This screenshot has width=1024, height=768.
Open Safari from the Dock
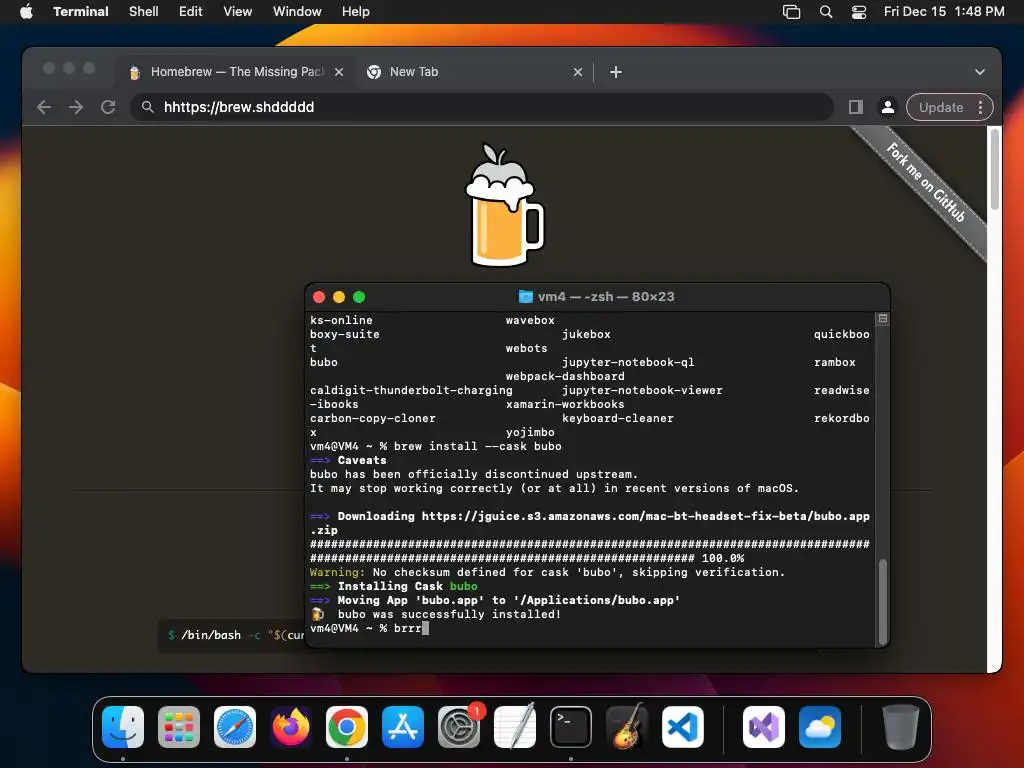[235, 727]
